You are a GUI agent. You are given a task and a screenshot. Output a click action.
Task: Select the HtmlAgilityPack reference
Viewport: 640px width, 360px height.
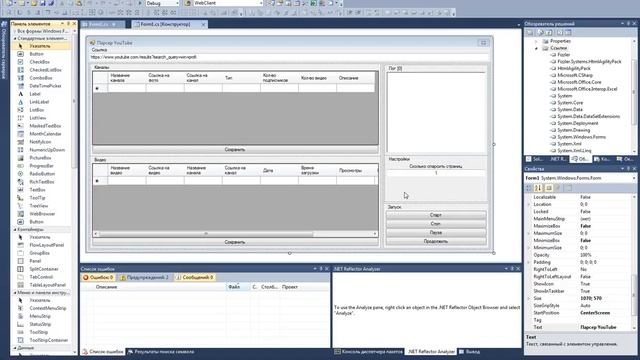[573, 69]
